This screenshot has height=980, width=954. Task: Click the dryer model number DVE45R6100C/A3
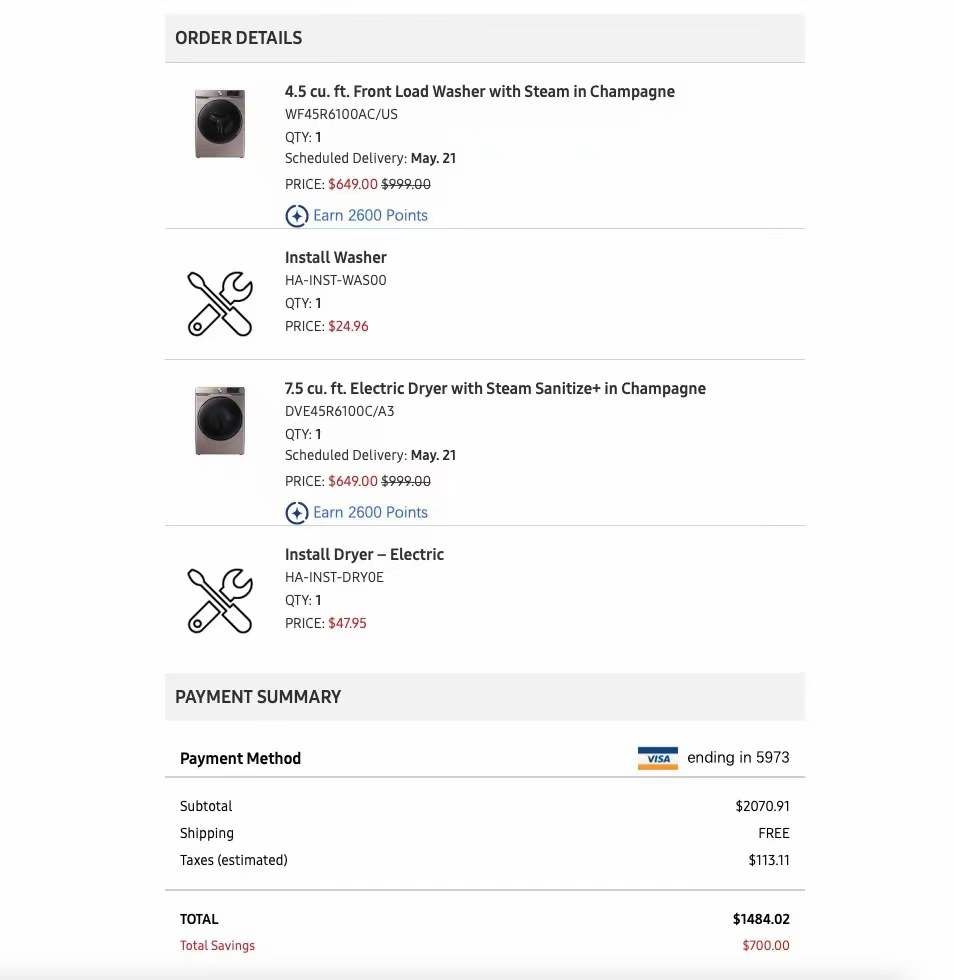[339, 411]
